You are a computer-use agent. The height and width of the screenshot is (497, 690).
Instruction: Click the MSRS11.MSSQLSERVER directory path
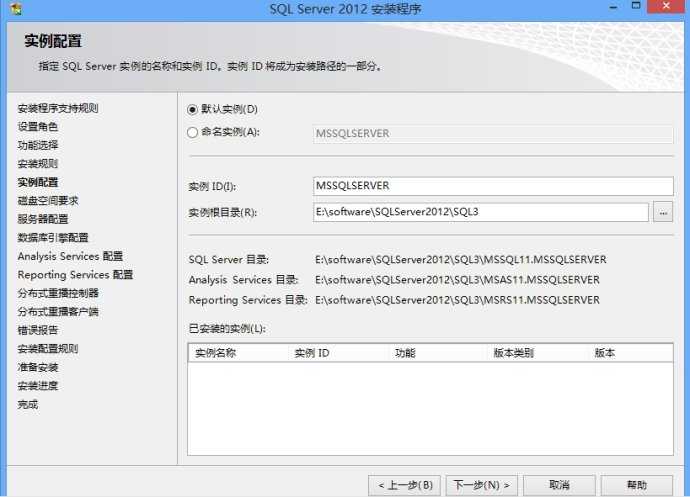tap(457, 300)
